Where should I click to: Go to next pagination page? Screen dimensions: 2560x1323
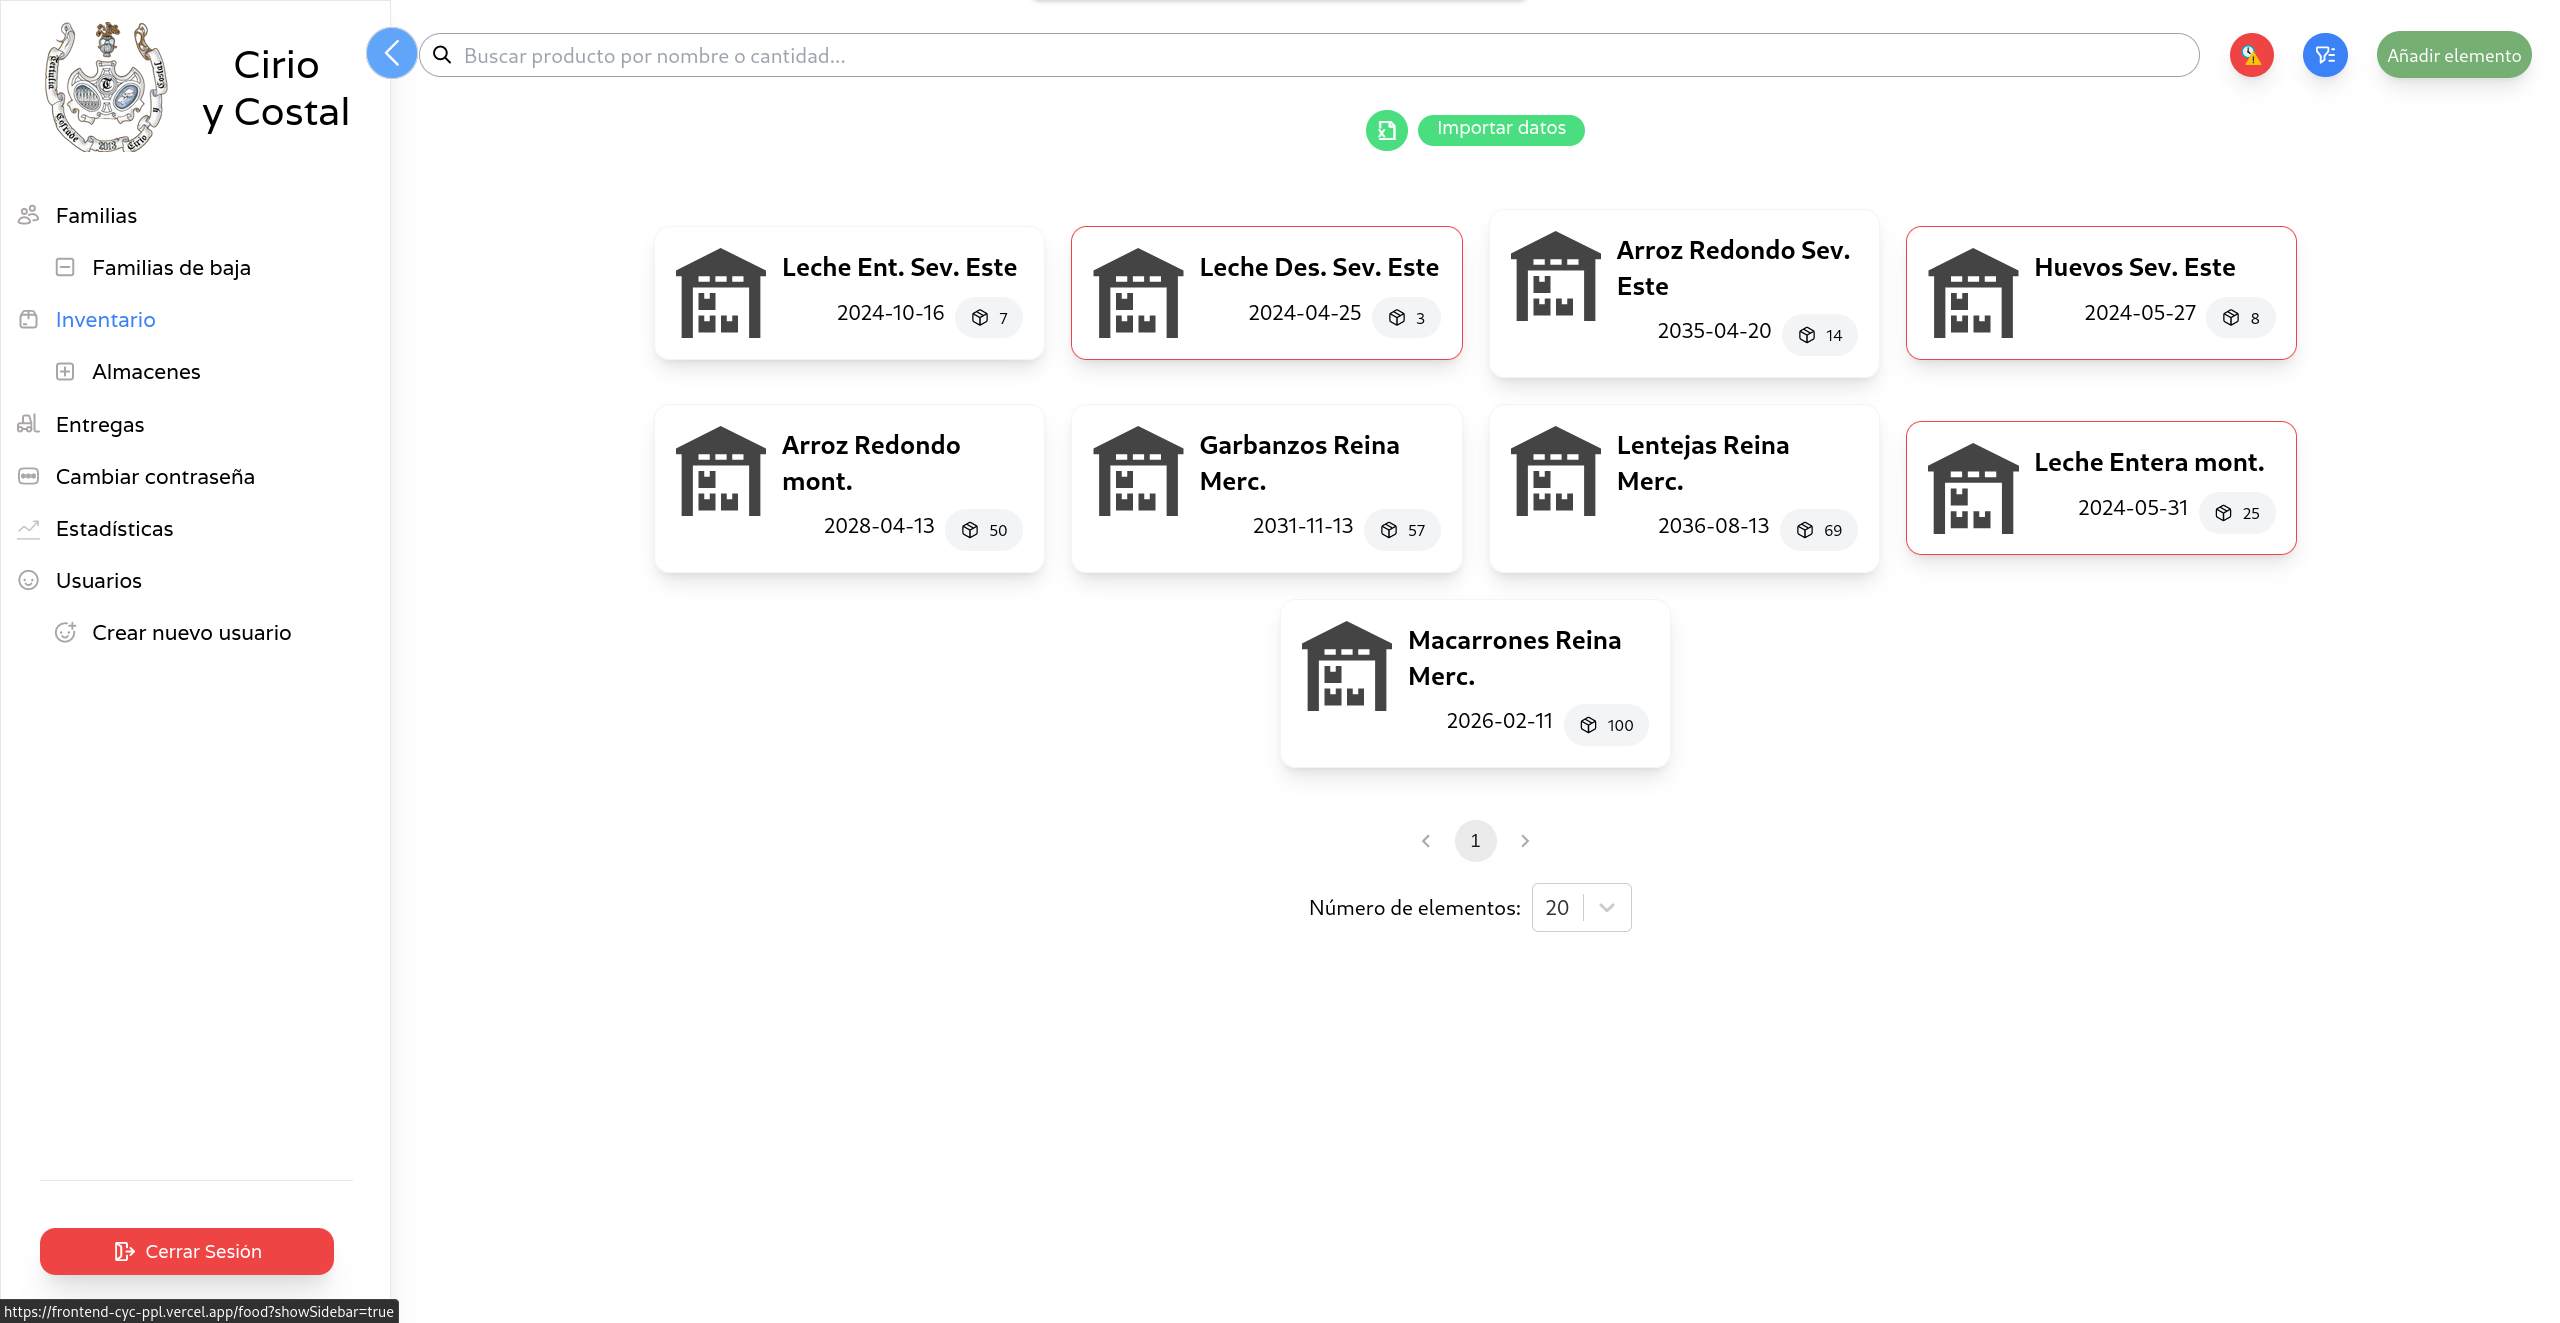coord(1524,841)
